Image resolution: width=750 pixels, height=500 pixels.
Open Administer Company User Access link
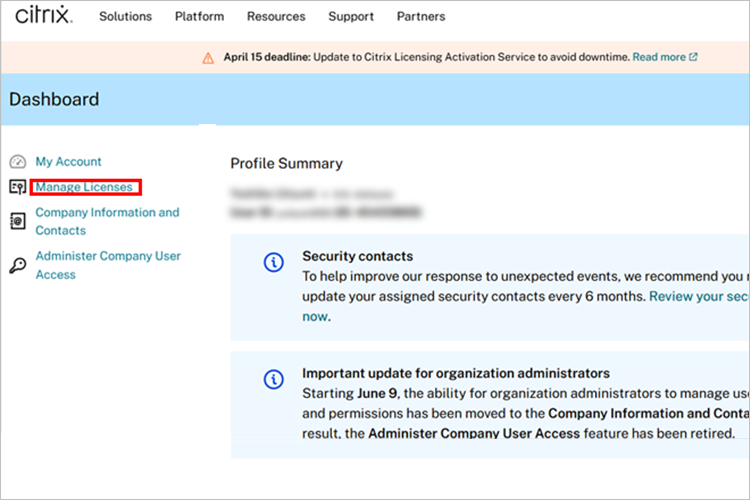(x=107, y=265)
